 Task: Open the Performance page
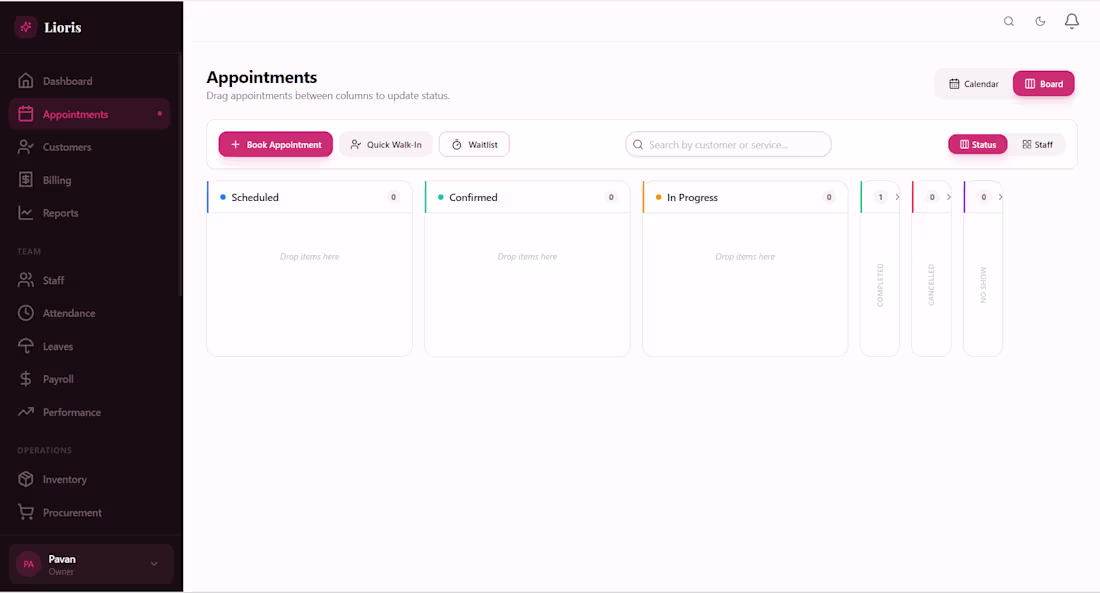[x=90, y=412]
